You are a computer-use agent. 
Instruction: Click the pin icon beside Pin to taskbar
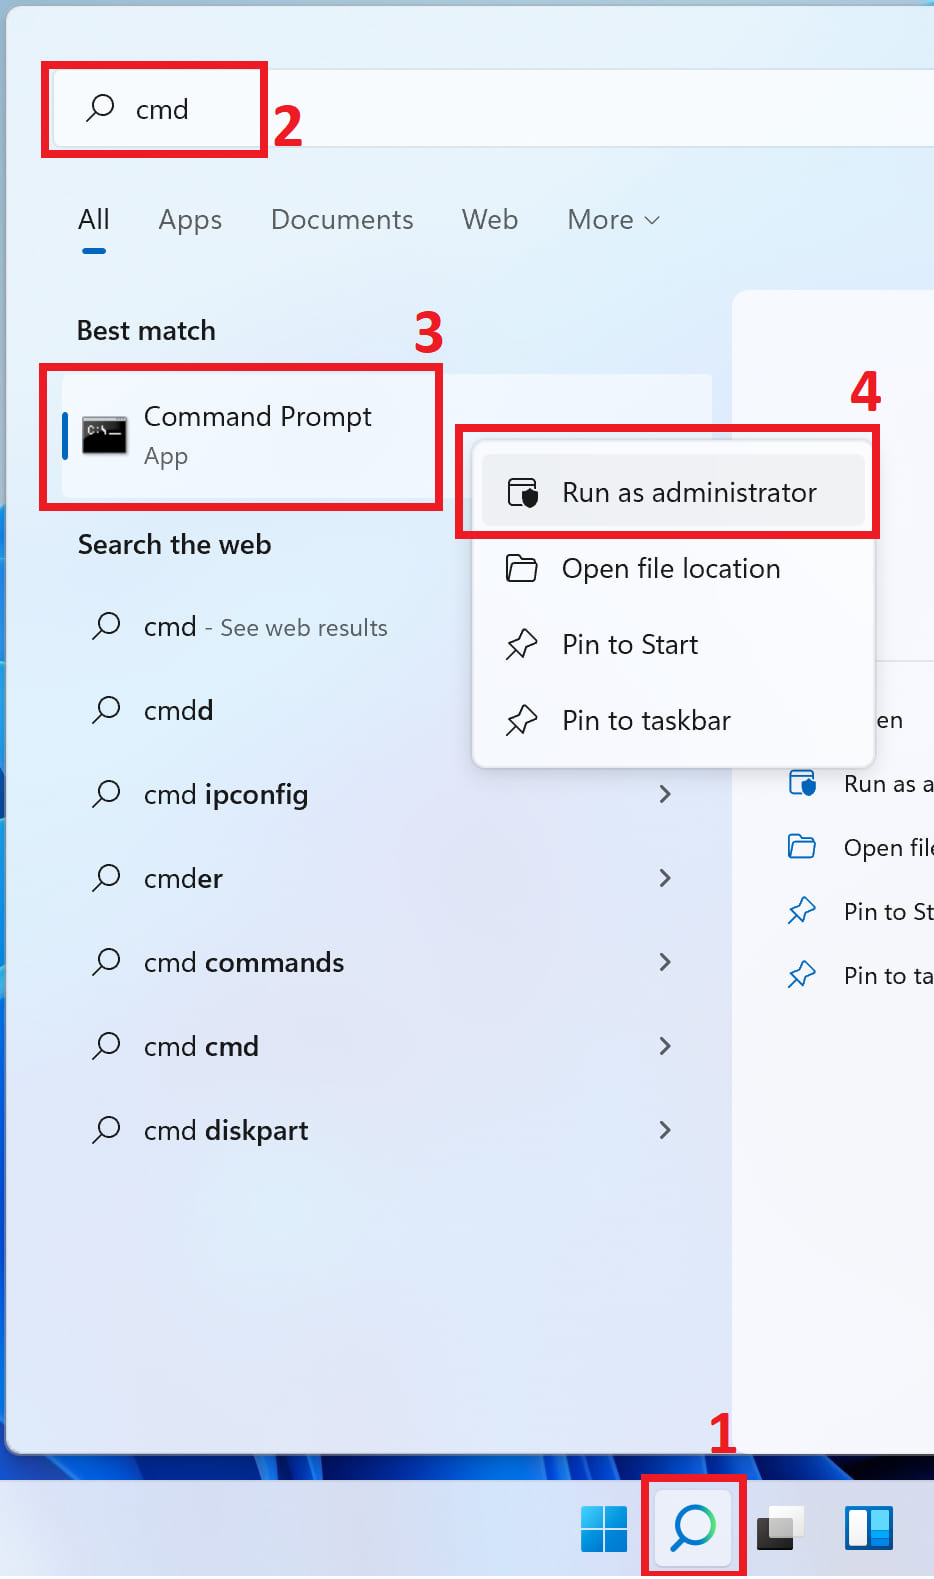[522, 721]
